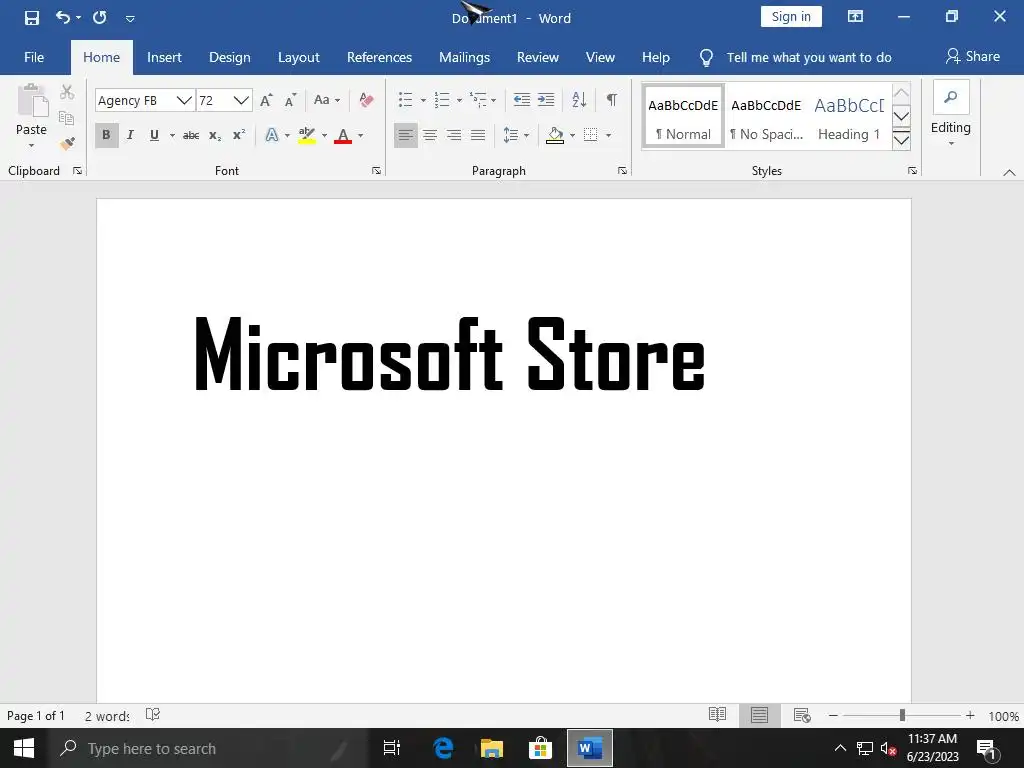Open the File tab

point(34,57)
